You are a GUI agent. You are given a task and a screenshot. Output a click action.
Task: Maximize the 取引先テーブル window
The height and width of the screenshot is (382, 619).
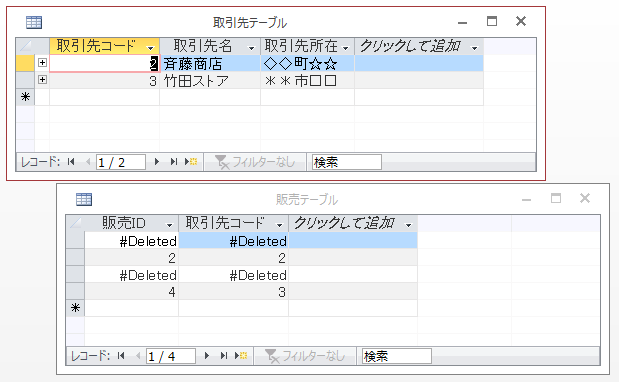coord(492,21)
